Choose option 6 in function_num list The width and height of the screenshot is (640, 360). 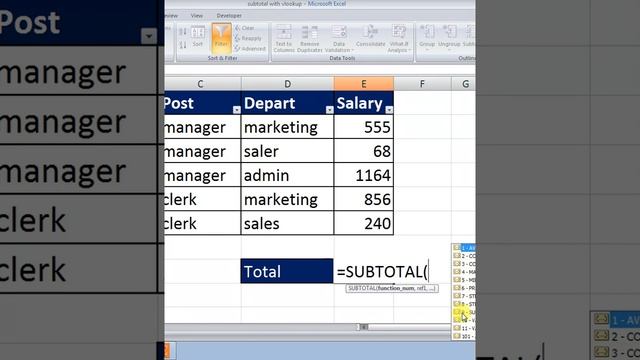coord(464,288)
